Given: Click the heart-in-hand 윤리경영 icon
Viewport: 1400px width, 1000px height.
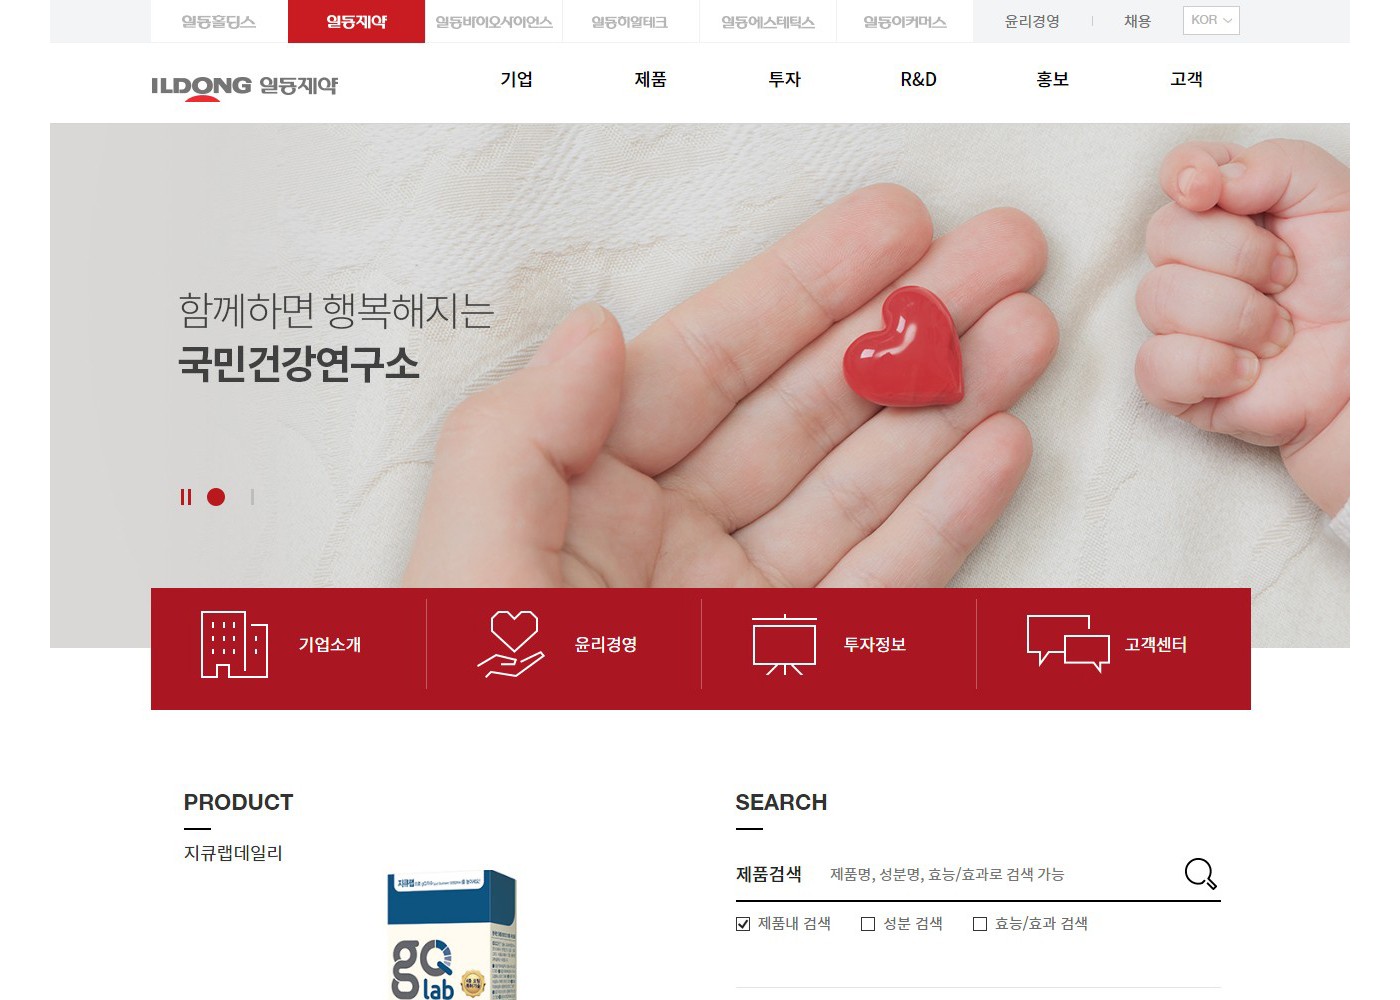Looking at the screenshot, I should click(511, 645).
